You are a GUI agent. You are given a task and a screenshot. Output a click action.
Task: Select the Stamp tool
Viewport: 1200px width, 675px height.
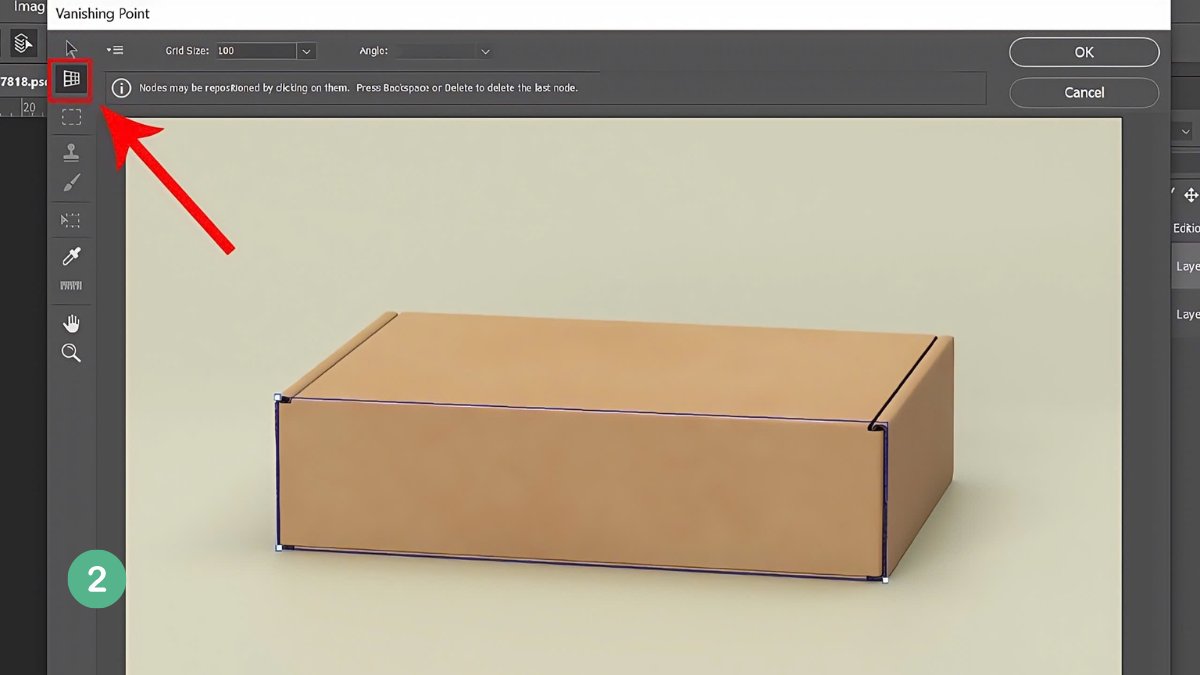point(71,152)
